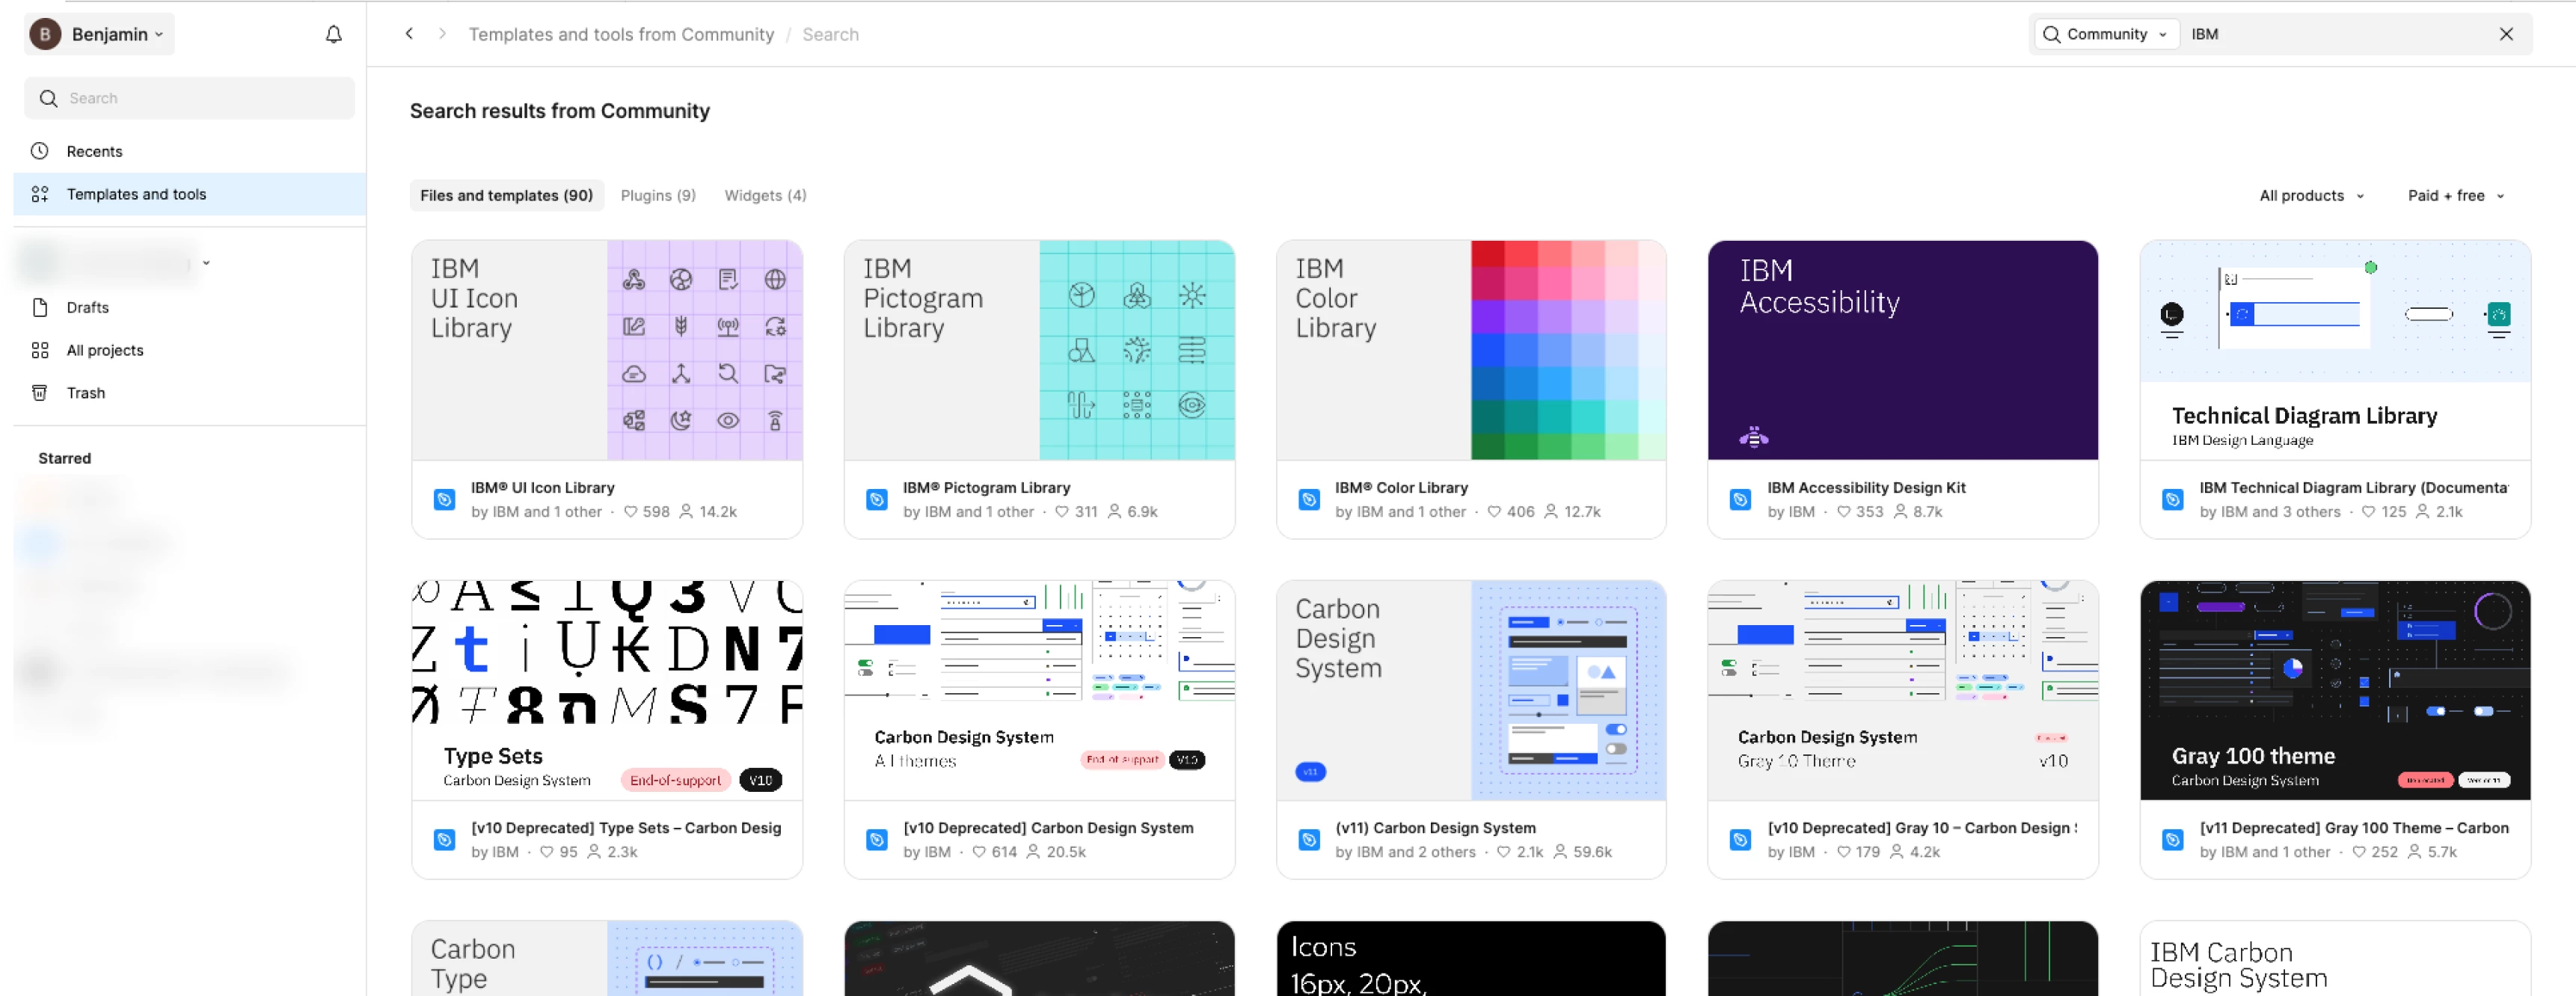The width and height of the screenshot is (2576, 996).
Task: Open IBM® Pictogram Library title link
Action: click(987, 487)
